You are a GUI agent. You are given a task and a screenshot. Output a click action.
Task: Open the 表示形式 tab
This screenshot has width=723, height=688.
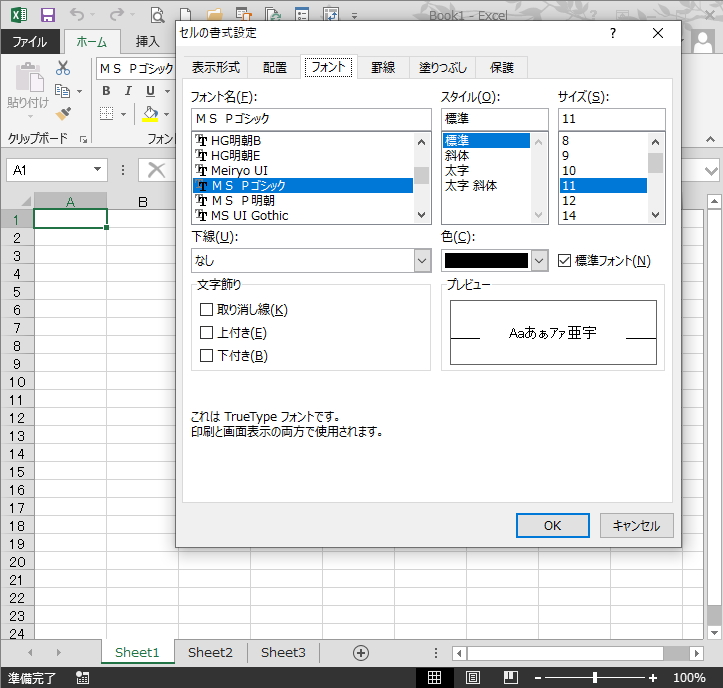click(215, 68)
